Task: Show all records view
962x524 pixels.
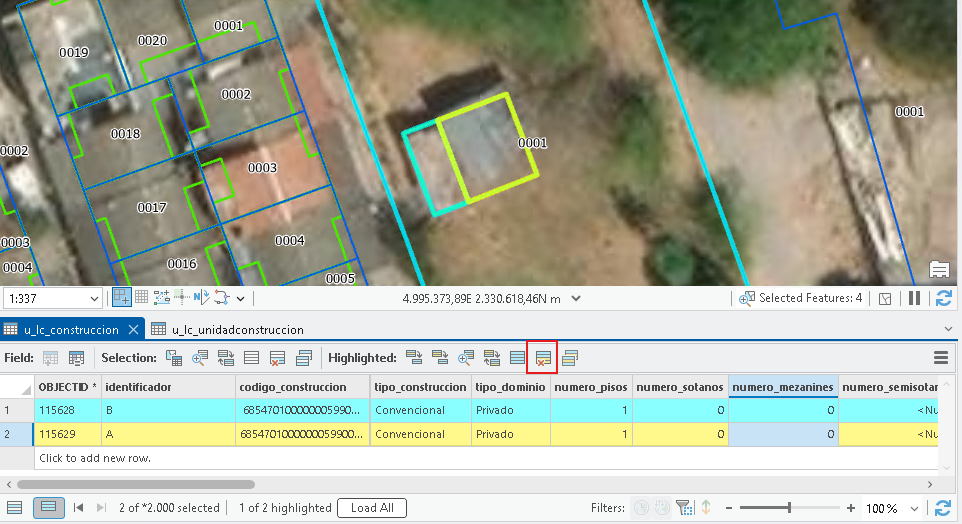Action: pos(15,507)
